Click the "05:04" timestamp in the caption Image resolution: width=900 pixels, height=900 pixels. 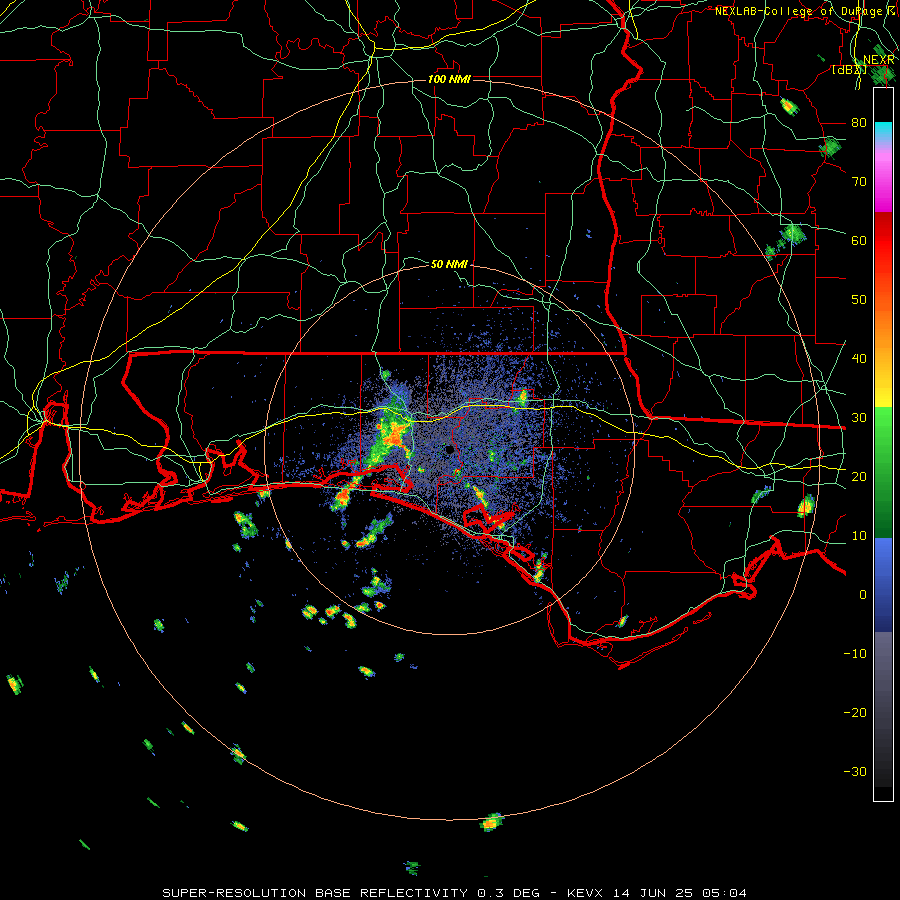point(723,893)
